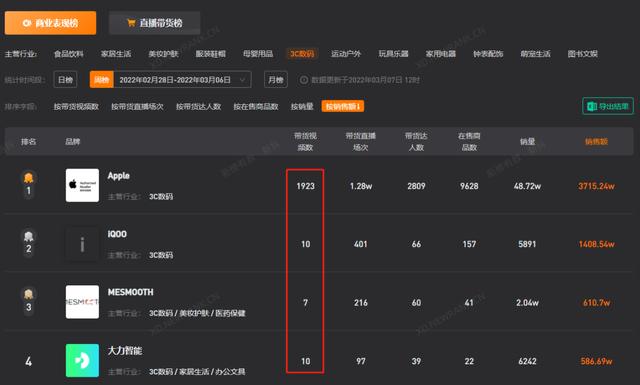640x385 pixels.
Task: Click the gold rank 1 medal icon
Action: tap(29, 177)
